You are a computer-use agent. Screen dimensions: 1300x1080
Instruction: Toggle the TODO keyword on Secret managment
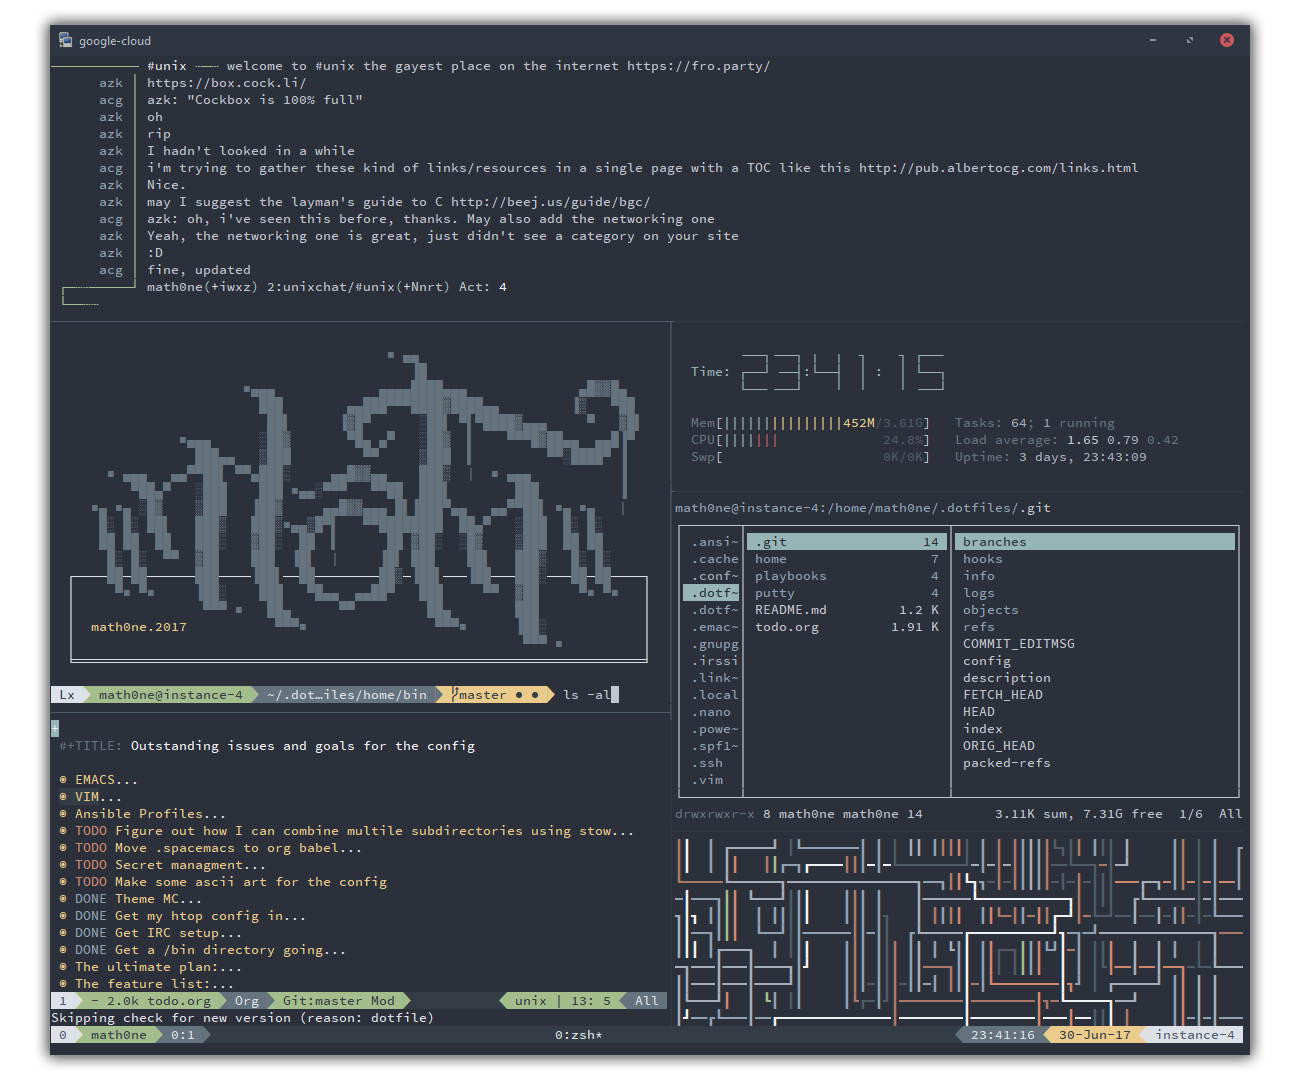(90, 864)
